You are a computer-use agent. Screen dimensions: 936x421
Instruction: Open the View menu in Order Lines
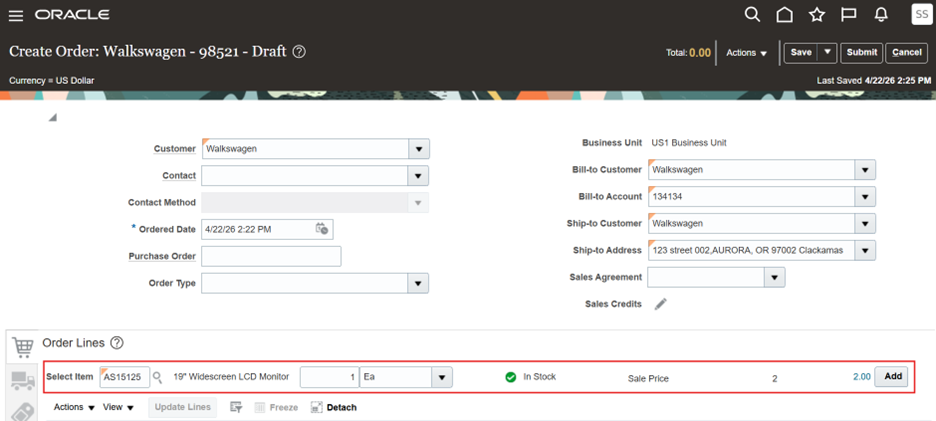[118, 407]
